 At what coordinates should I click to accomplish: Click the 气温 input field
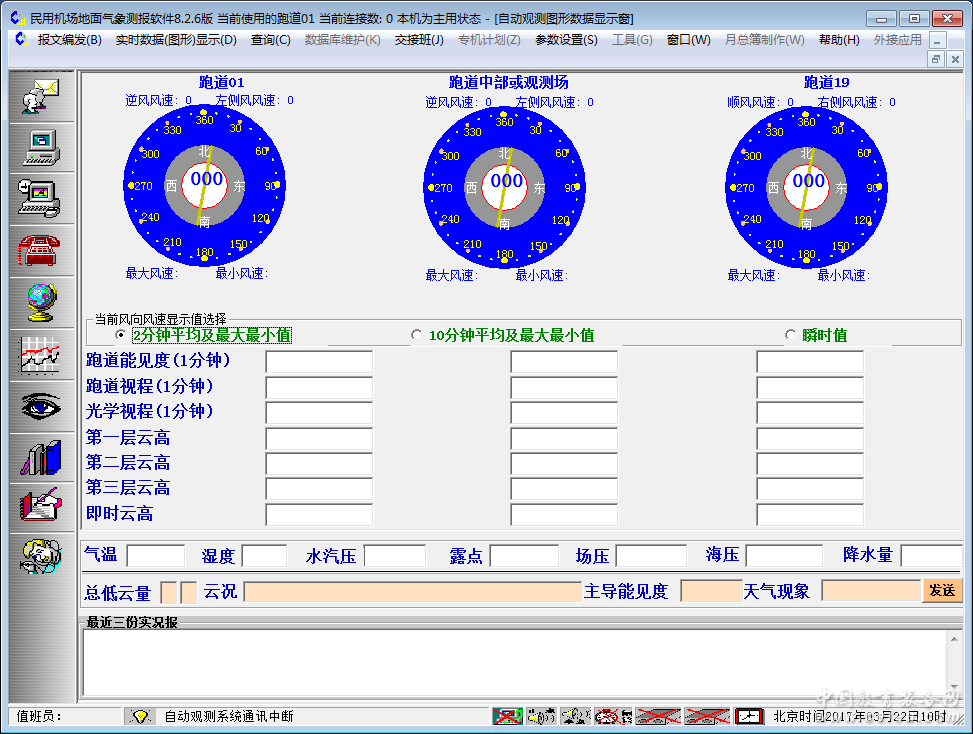pyautogui.click(x=155, y=556)
